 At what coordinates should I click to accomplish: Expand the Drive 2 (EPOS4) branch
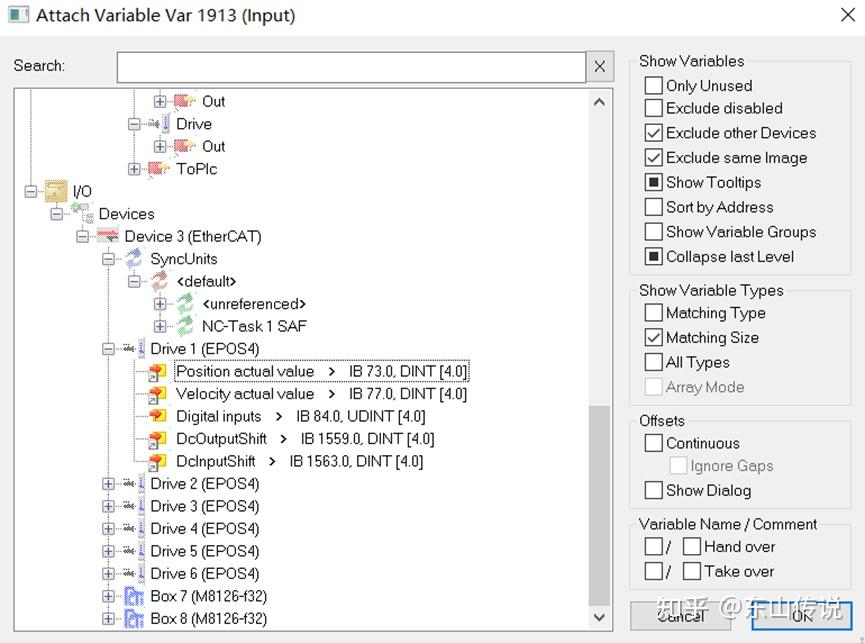pos(110,484)
